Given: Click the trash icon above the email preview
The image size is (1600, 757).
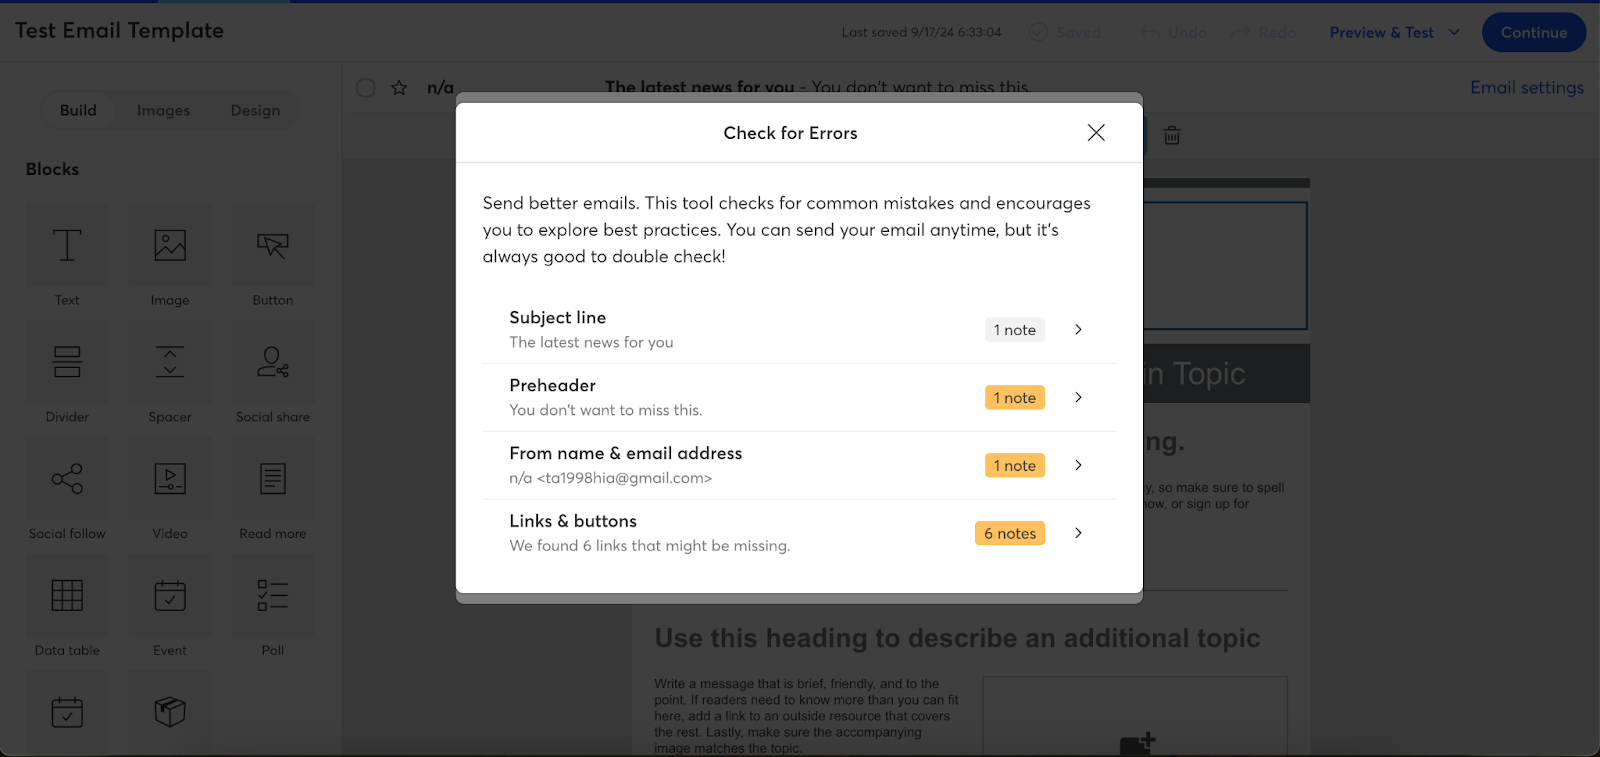Looking at the screenshot, I should [x=1170, y=135].
